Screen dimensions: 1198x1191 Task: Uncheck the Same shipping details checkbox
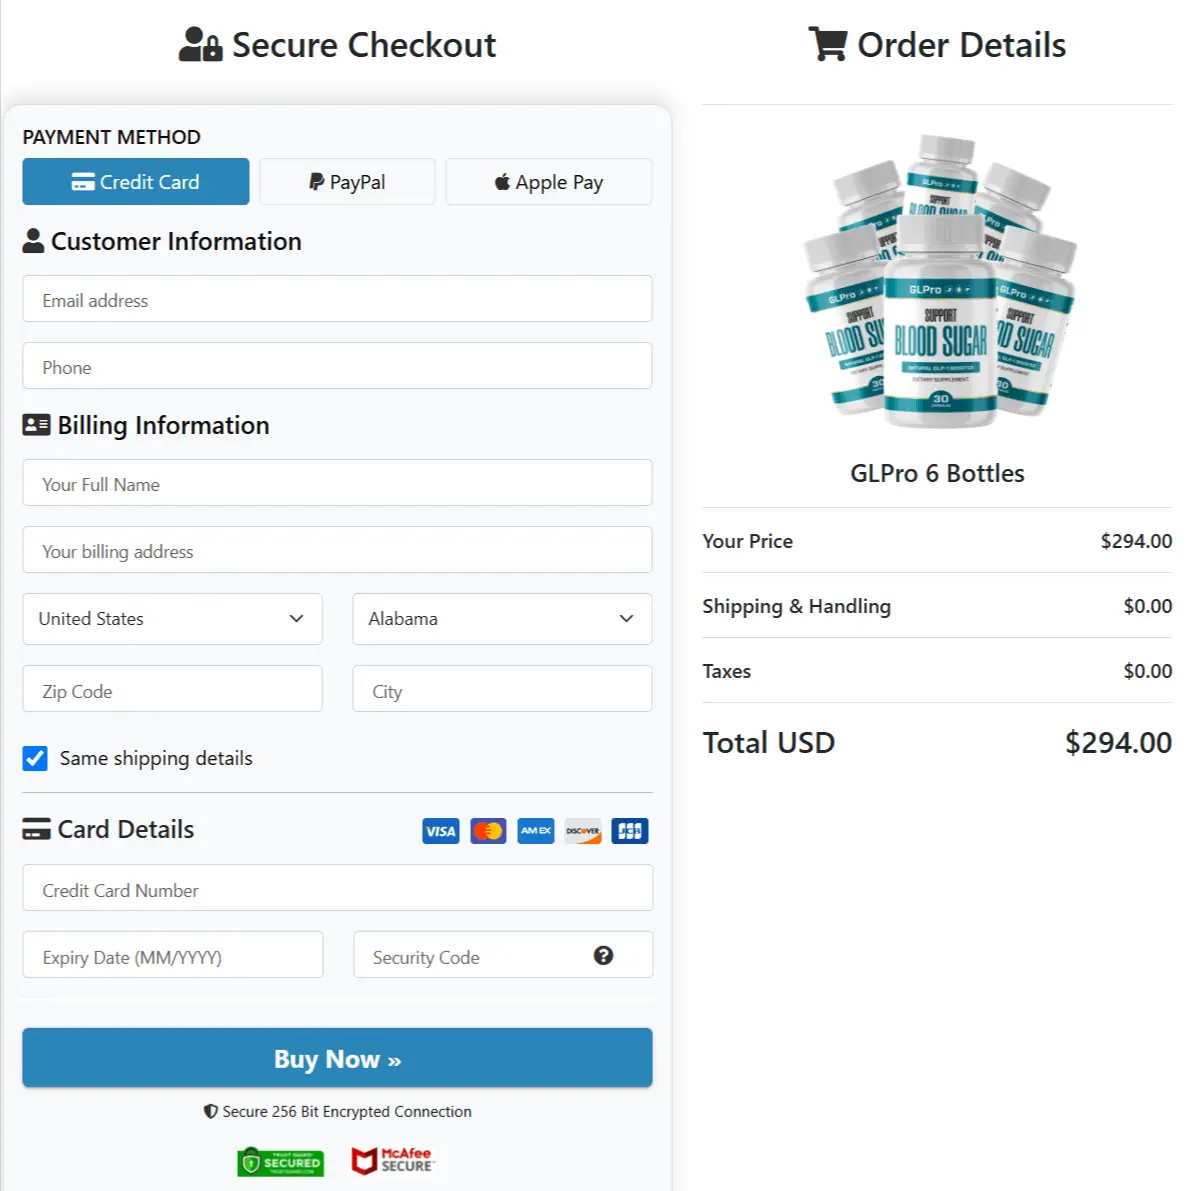(x=35, y=758)
